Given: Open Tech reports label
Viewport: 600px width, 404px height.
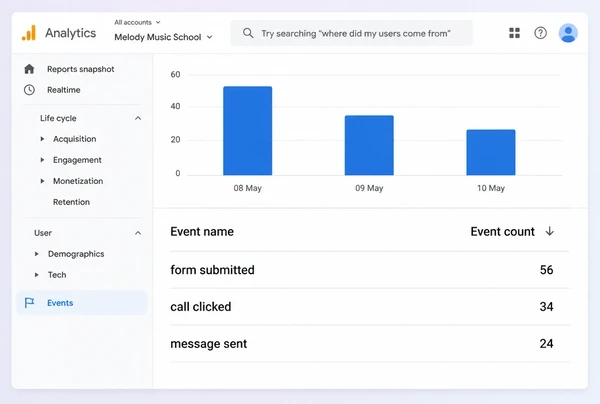Looking at the screenshot, I should (x=57, y=275).
